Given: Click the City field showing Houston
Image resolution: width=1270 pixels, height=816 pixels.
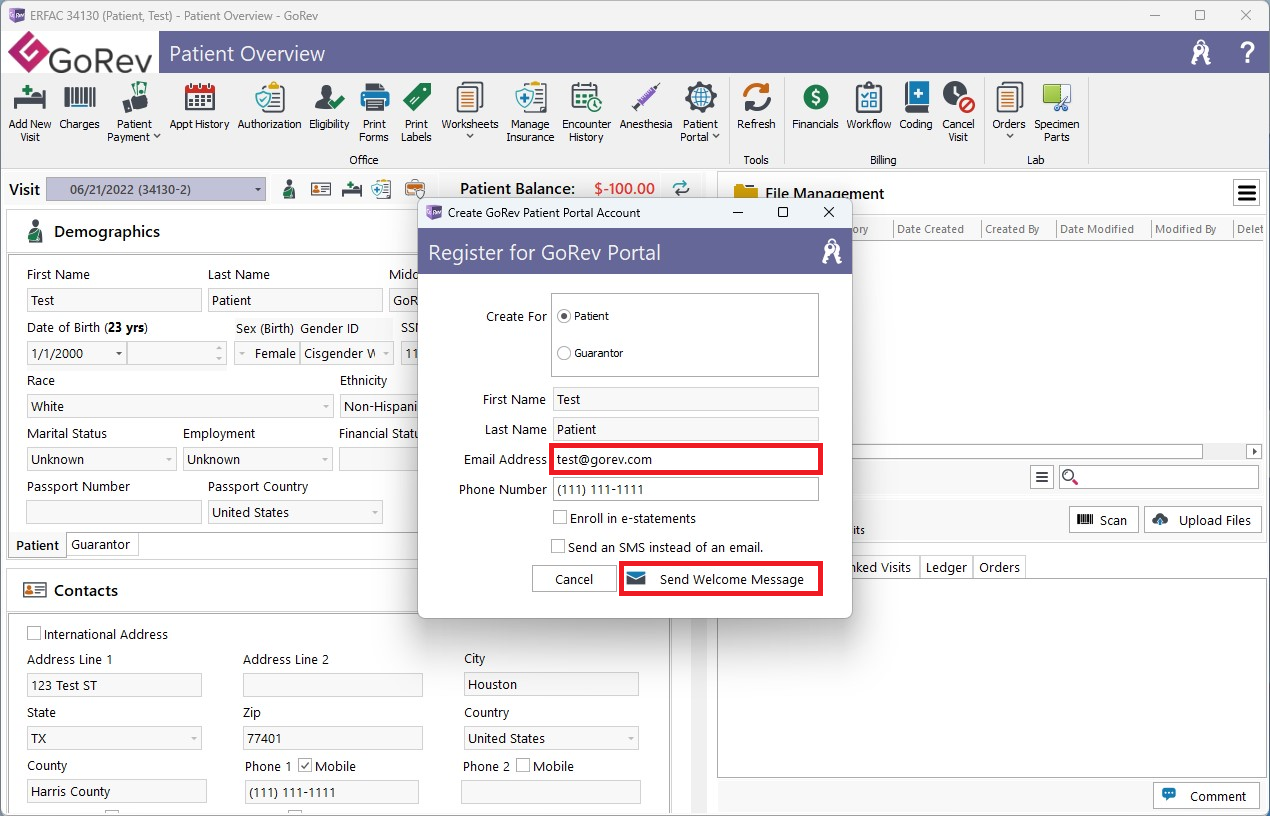Looking at the screenshot, I should tap(551, 685).
